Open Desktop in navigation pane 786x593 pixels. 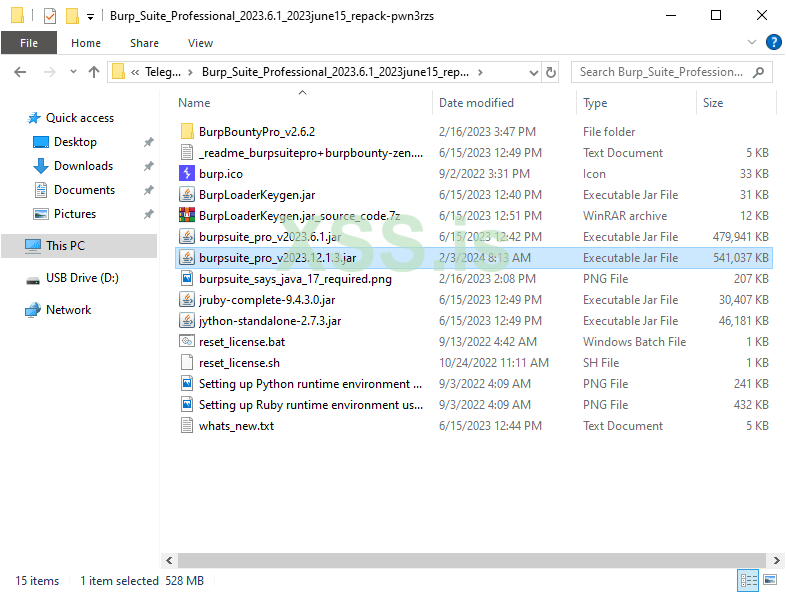75,142
